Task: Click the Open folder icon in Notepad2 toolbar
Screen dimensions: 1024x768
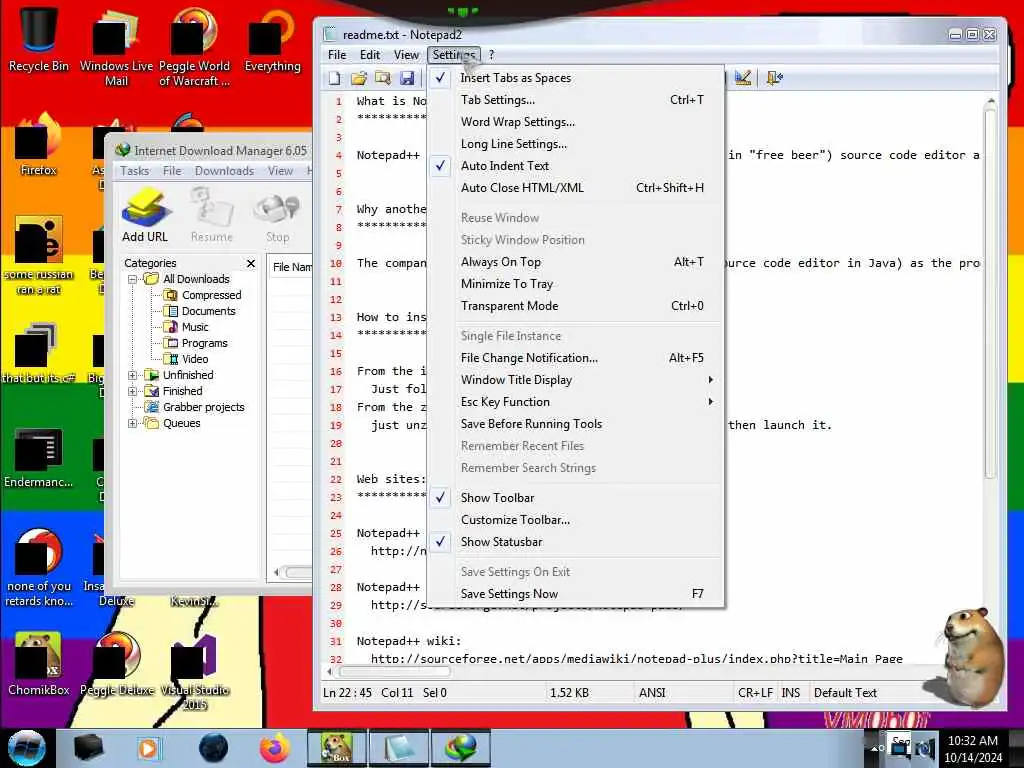Action: point(359,78)
